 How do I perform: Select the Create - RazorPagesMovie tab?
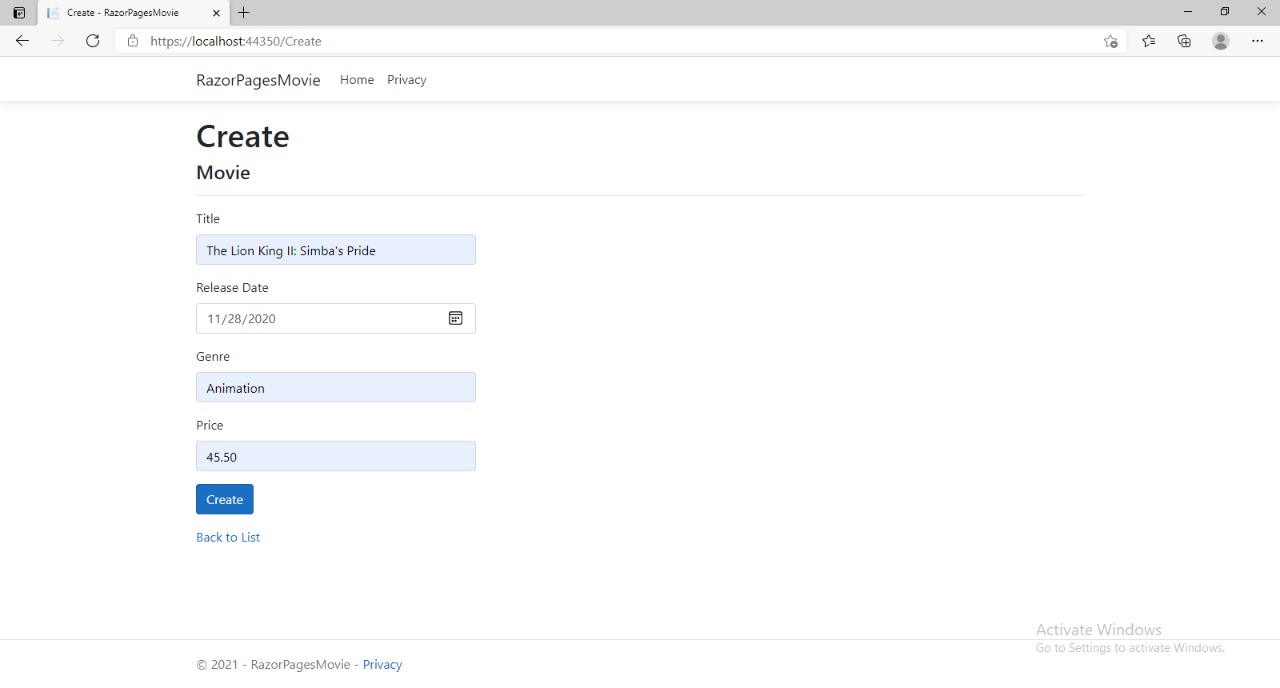point(133,13)
